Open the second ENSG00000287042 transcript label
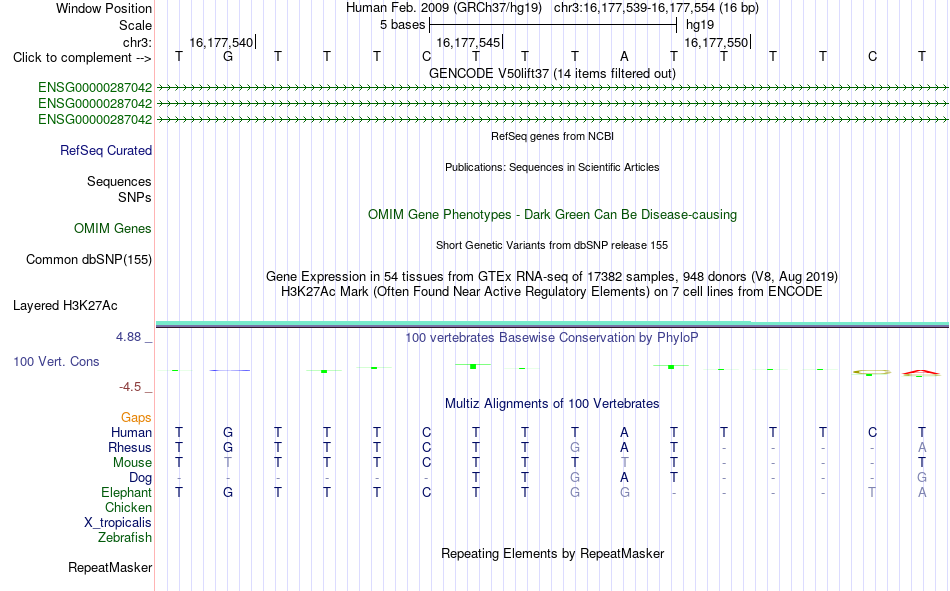This screenshot has height=591, width=950. point(95,103)
